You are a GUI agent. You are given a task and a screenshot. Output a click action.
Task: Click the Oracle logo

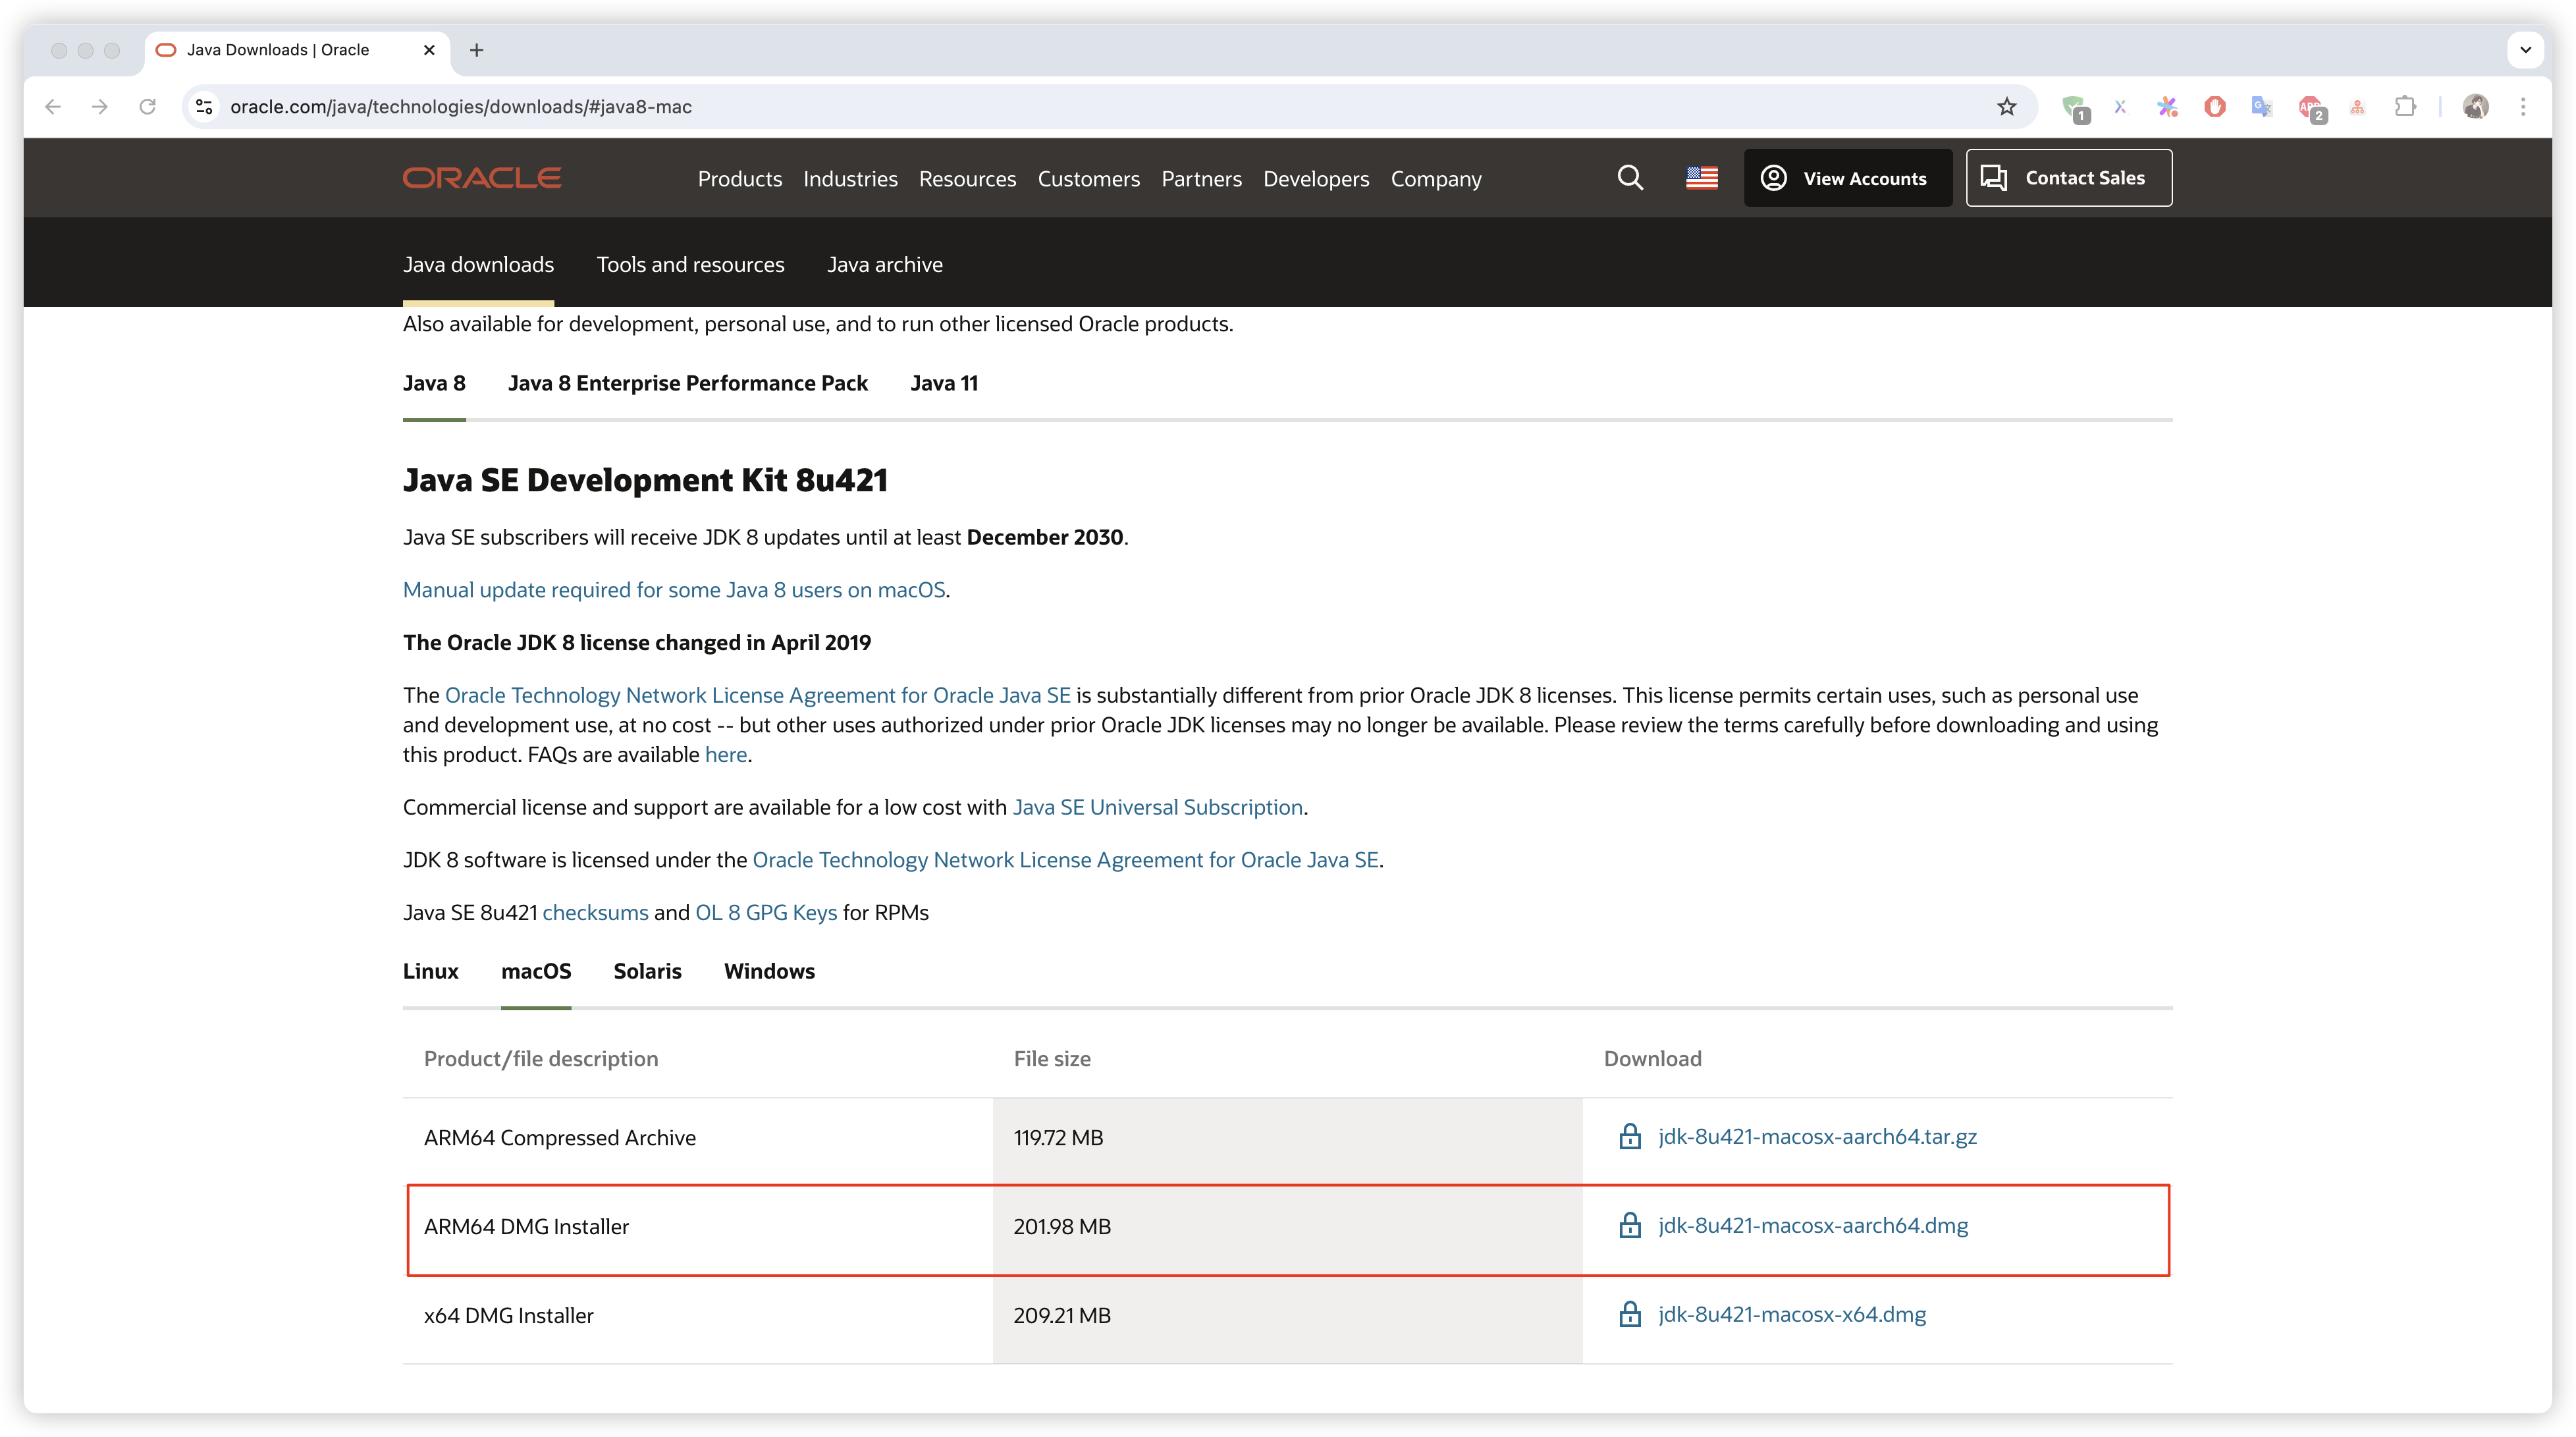(x=482, y=178)
